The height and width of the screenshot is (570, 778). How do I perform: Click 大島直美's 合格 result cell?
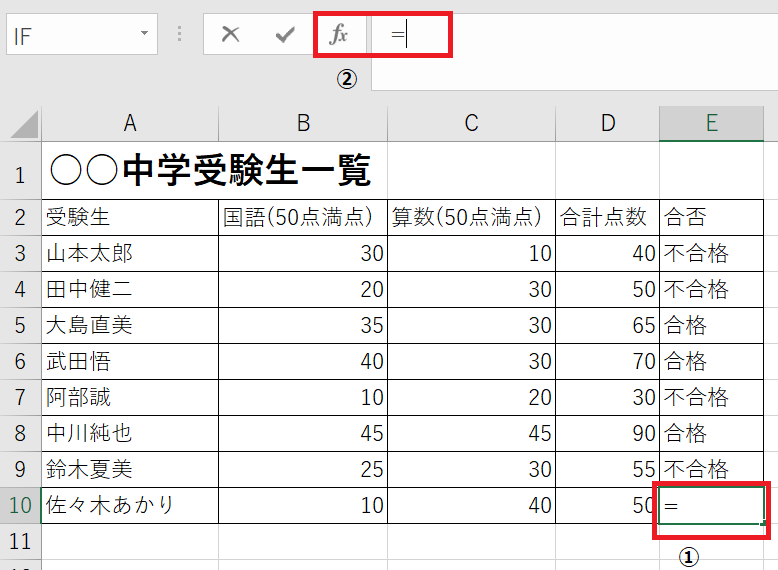pos(711,325)
